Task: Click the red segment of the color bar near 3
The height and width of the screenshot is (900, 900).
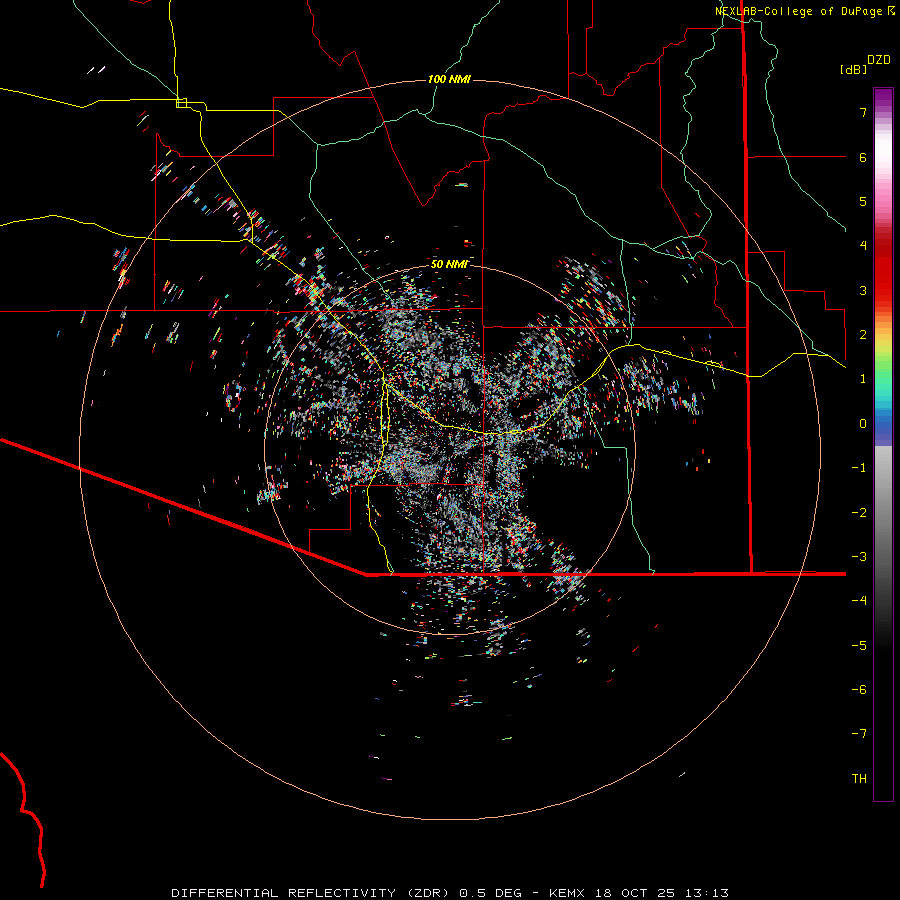Action: (x=883, y=281)
